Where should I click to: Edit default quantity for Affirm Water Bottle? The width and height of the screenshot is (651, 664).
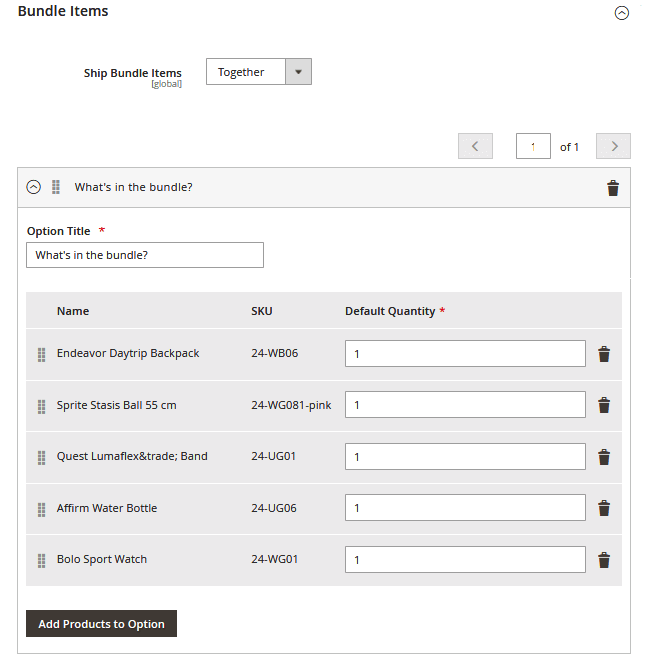465,508
